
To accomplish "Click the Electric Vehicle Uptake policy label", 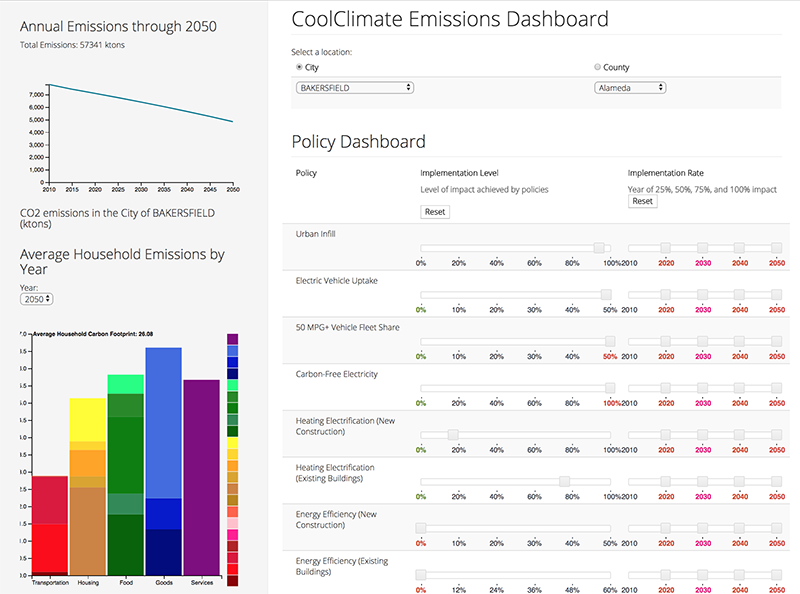I will 337,281.
